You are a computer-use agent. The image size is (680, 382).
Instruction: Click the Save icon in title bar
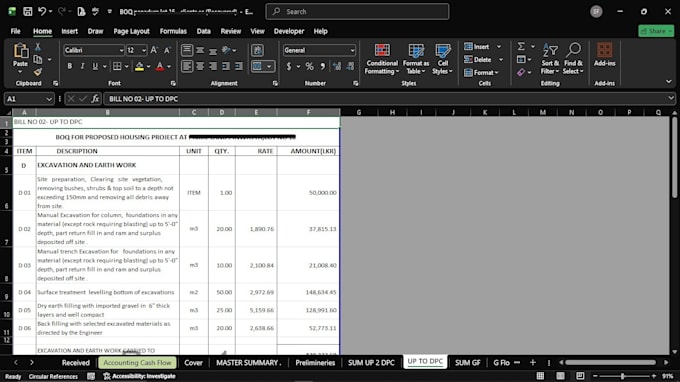click(27, 12)
